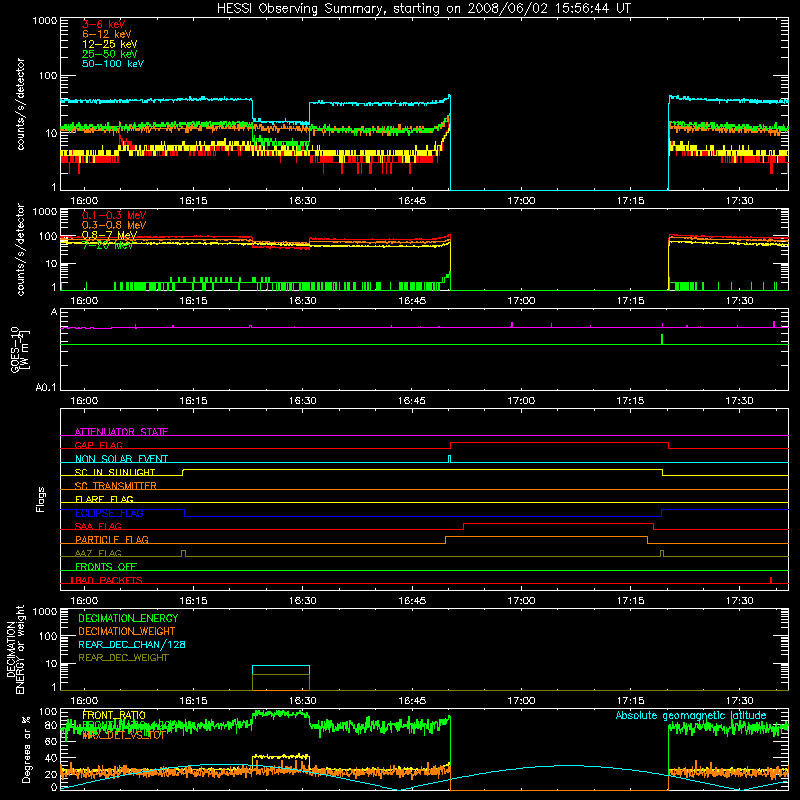Click the 0.8-7 MeV legend label
800x800 pixels.
[x=109, y=235]
